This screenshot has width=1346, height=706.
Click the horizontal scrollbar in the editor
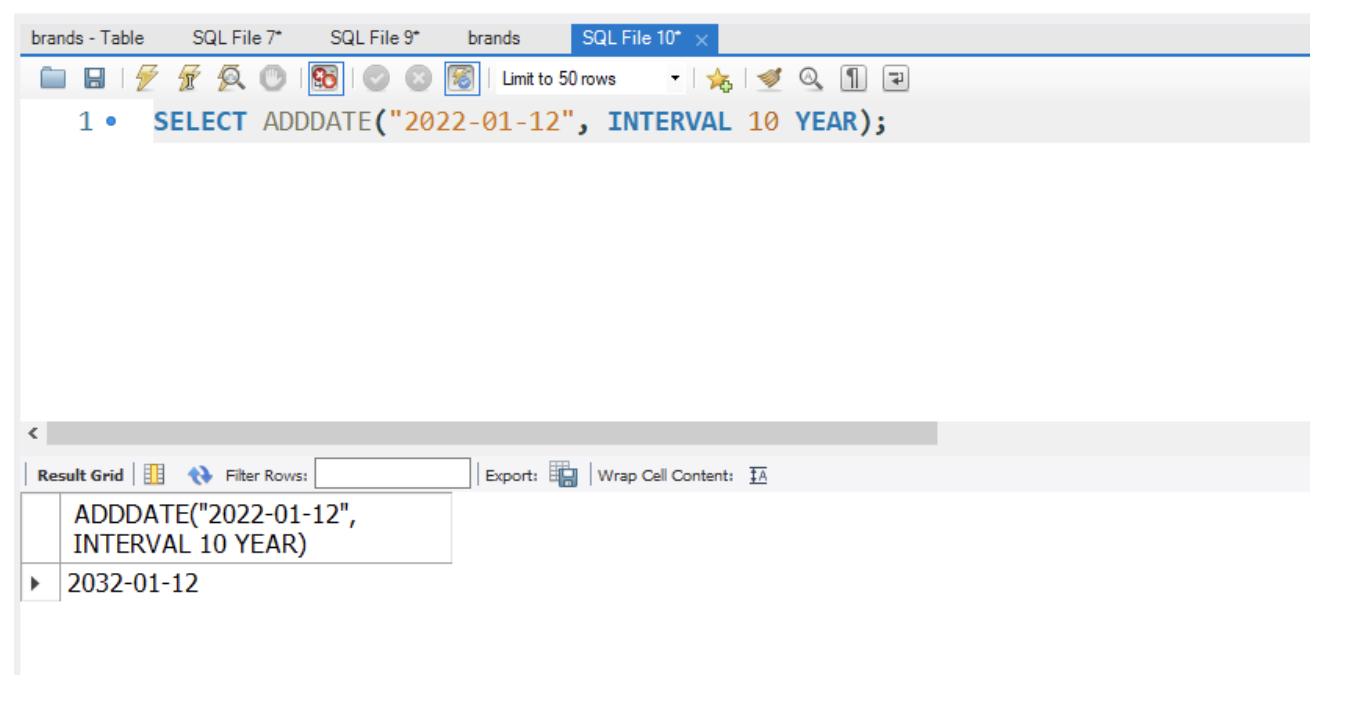(x=490, y=433)
